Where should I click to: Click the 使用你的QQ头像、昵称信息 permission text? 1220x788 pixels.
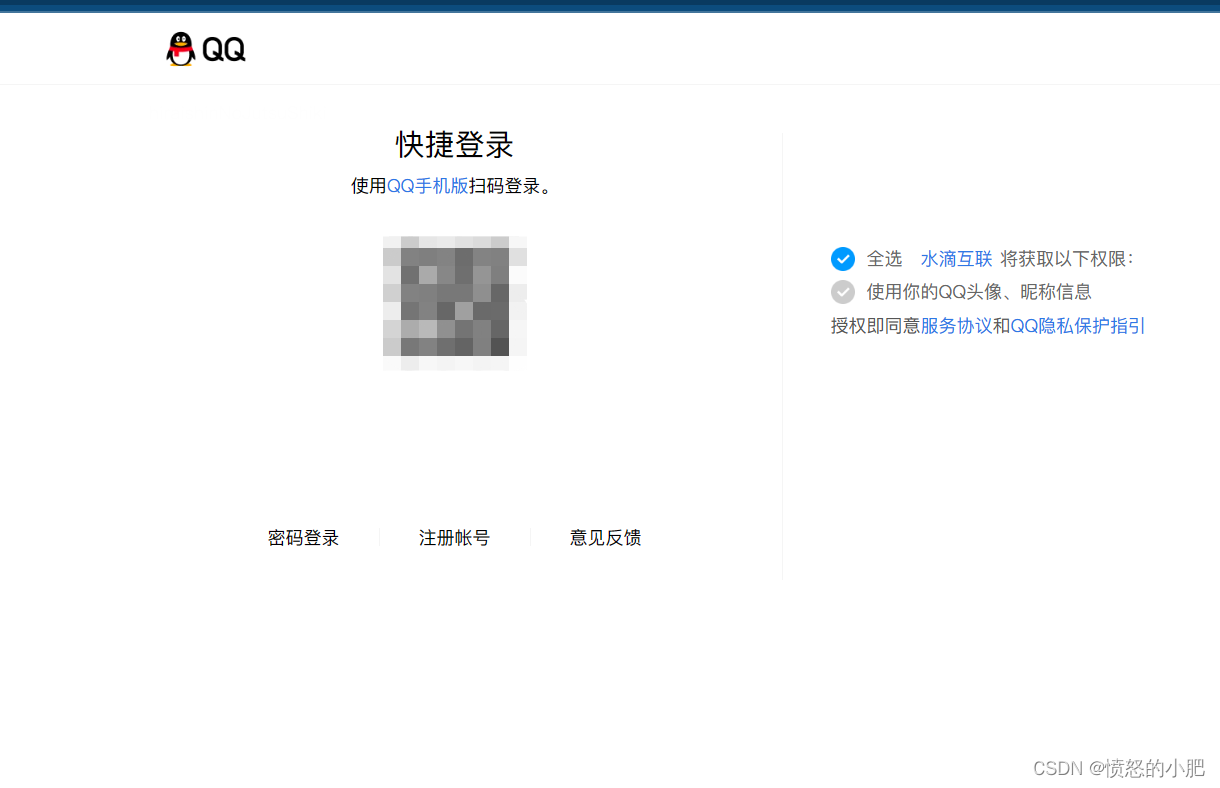point(977,291)
